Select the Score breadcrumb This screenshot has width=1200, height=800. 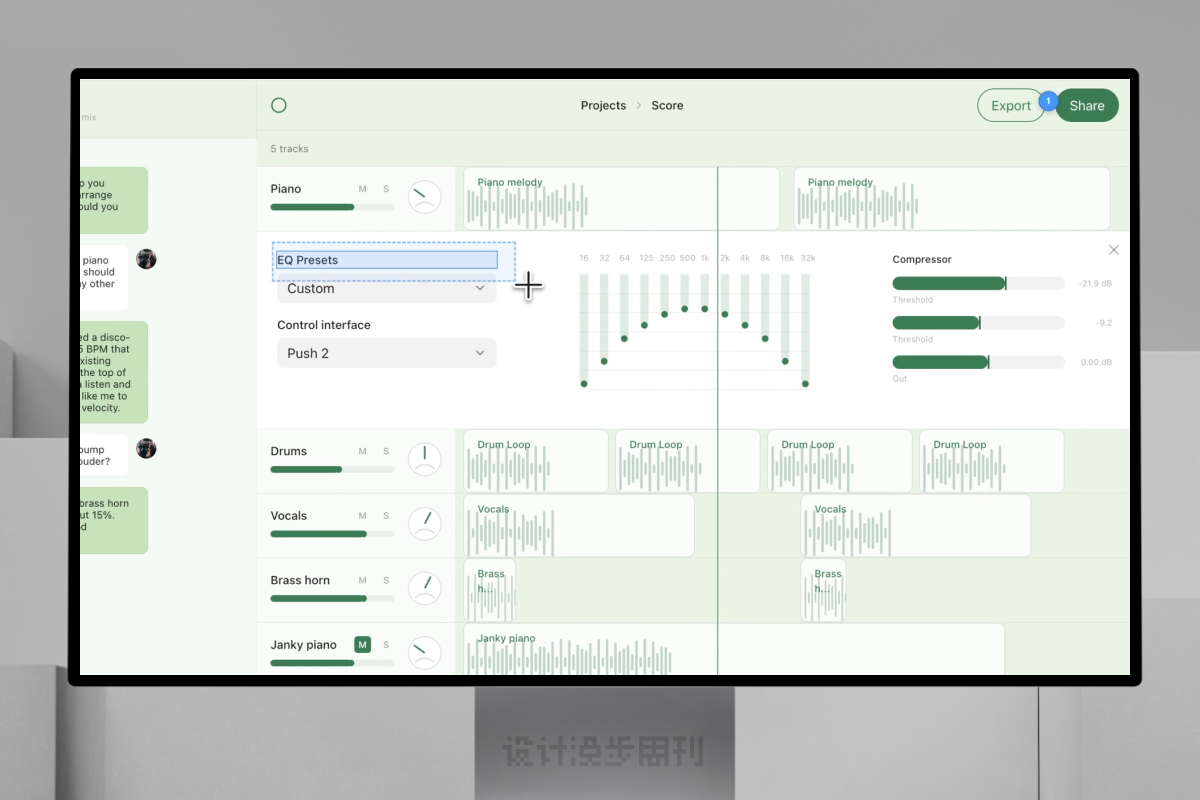tap(667, 105)
